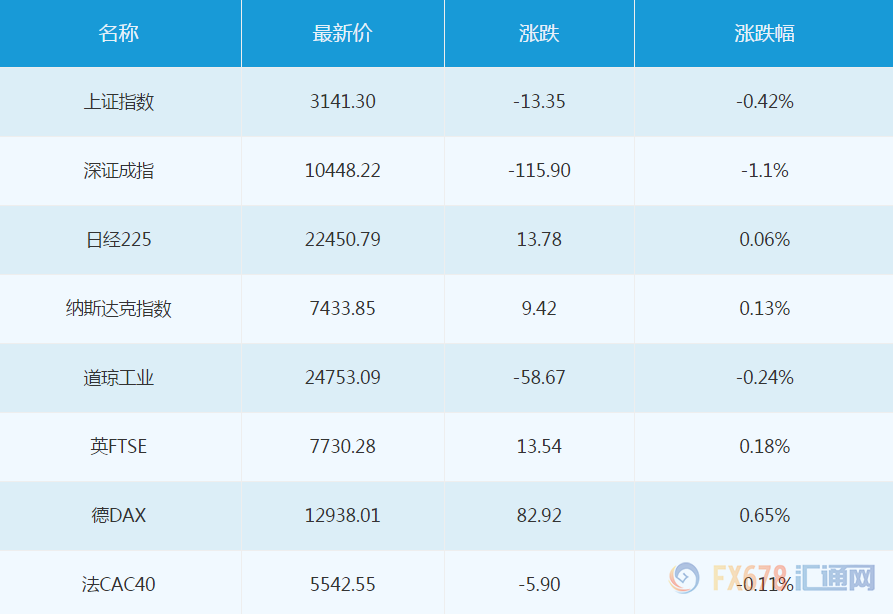Select the 名称 column header
This screenshot has height=614, width=893.
click(x=119, y=33)
